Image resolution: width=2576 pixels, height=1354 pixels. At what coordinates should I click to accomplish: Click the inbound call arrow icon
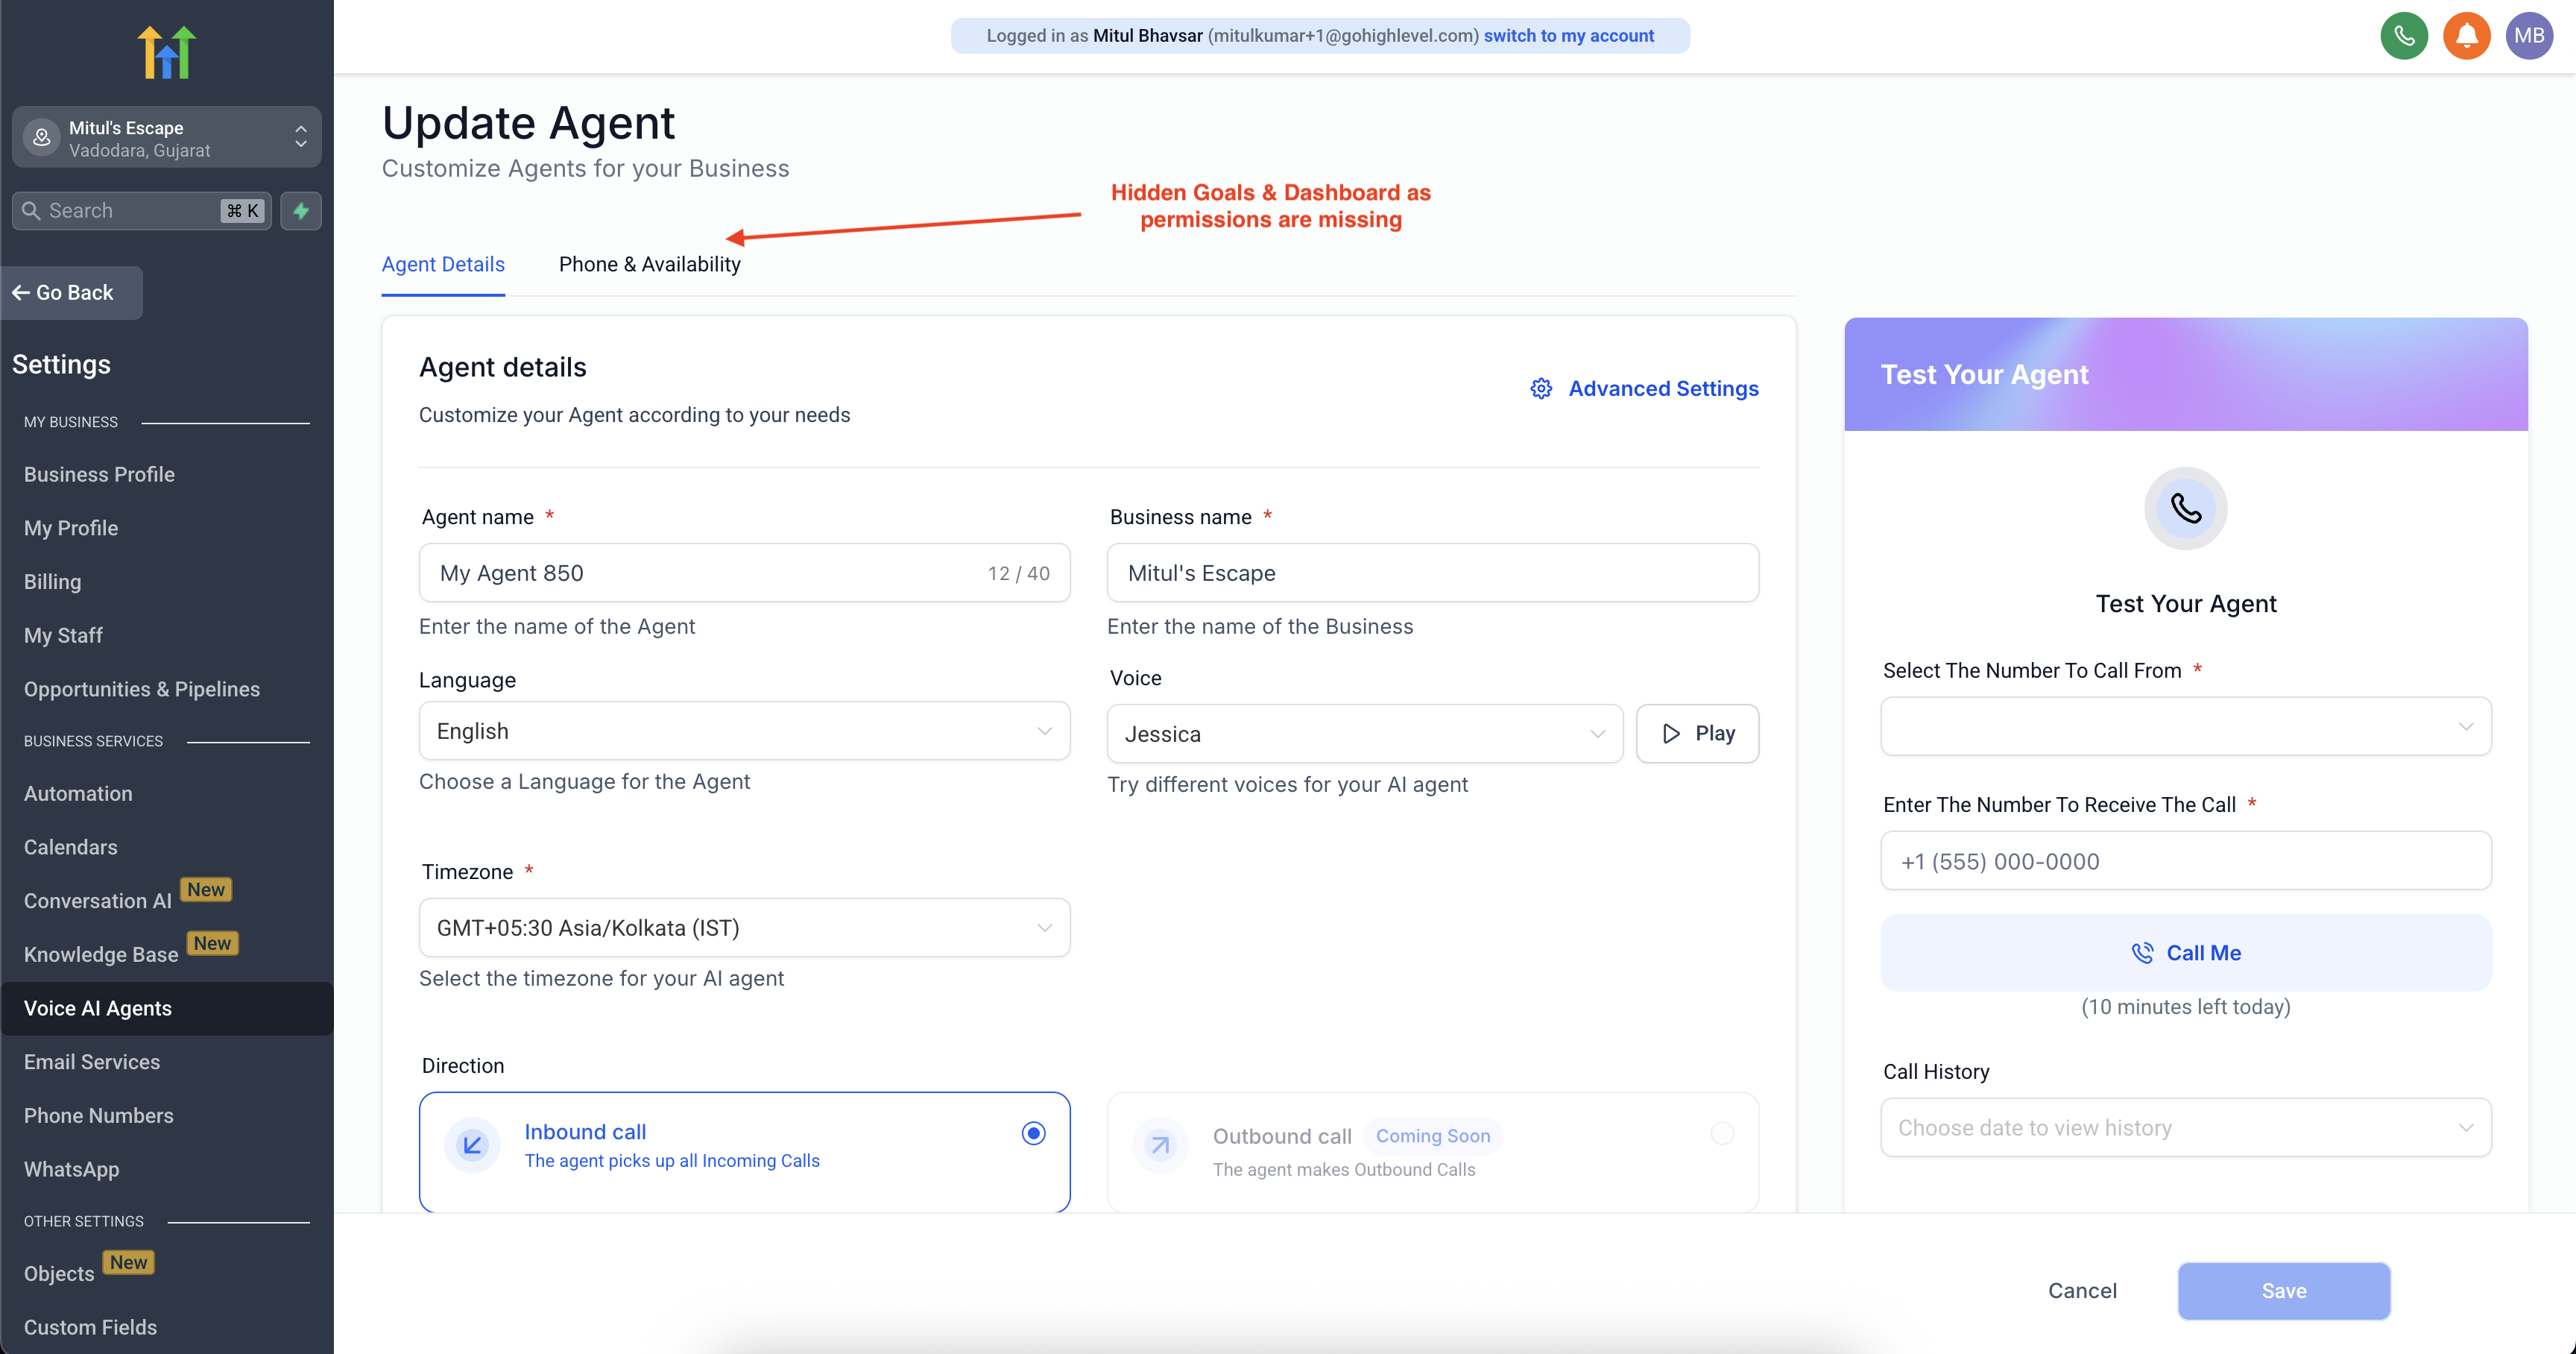(472, 1145)
